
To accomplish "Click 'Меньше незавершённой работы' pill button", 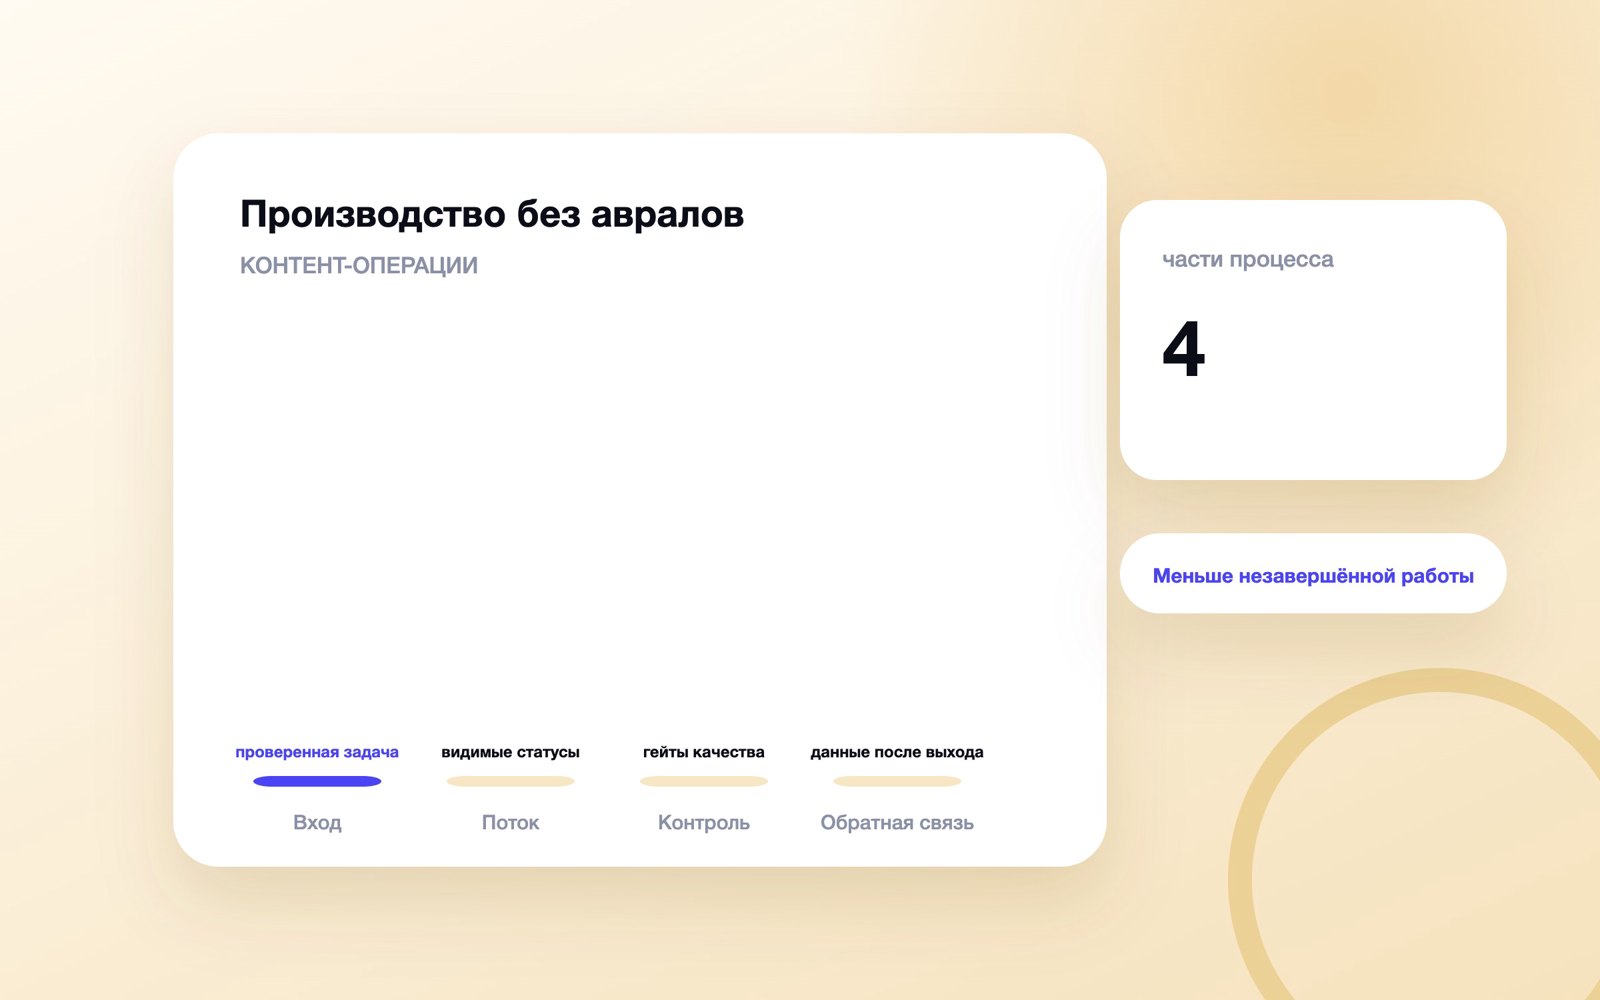I will [x=1313, y=573].
